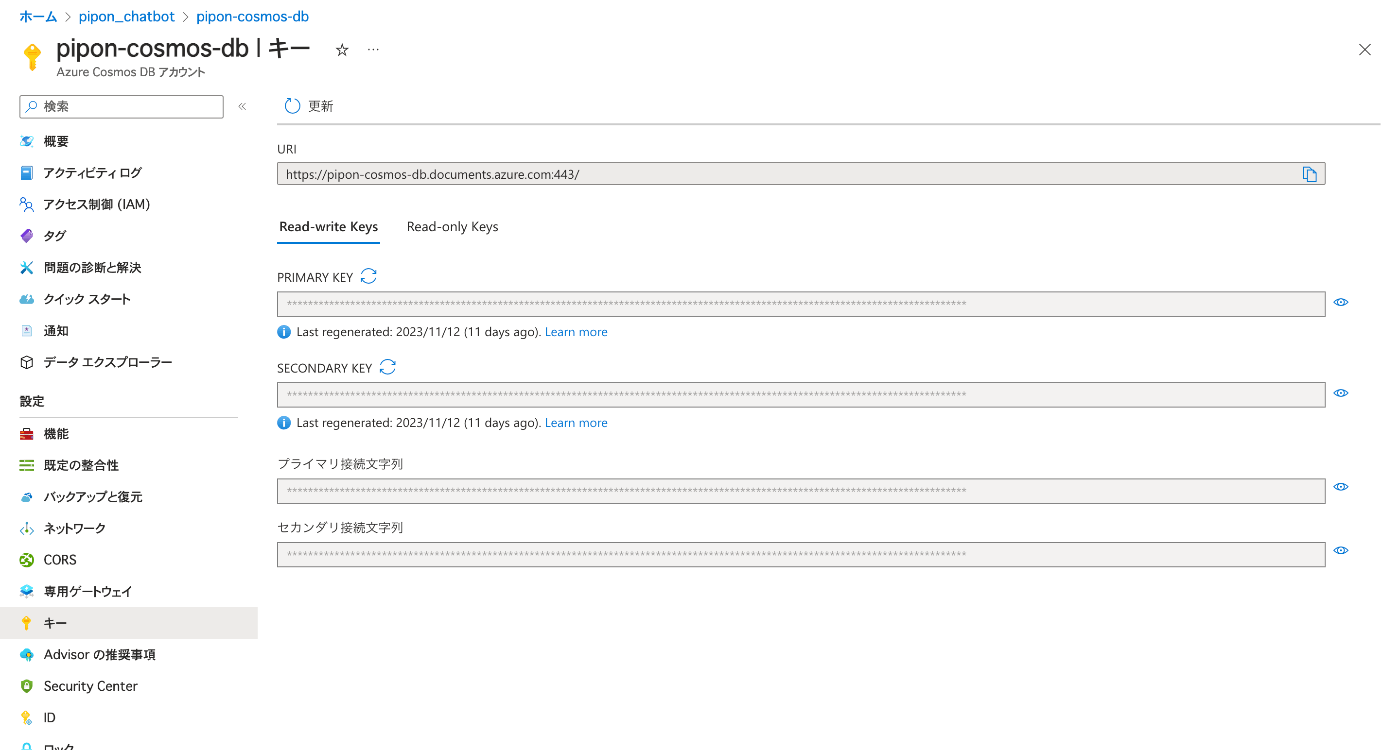Click the 専用ゲートウェイ icon
Image resolution: width=1400 pixels, height=750 pixels.
pos(27,592)
